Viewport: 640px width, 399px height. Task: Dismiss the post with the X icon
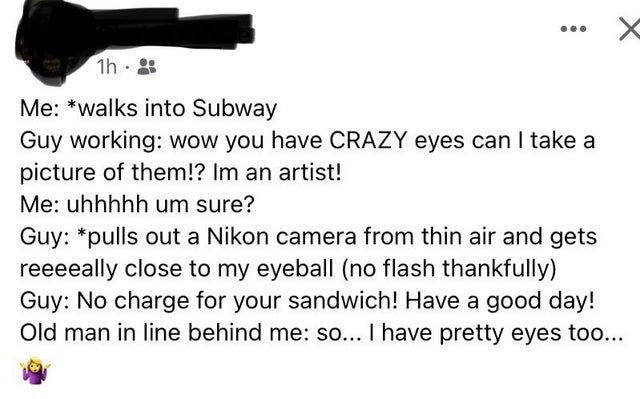[x=629, y=29]
